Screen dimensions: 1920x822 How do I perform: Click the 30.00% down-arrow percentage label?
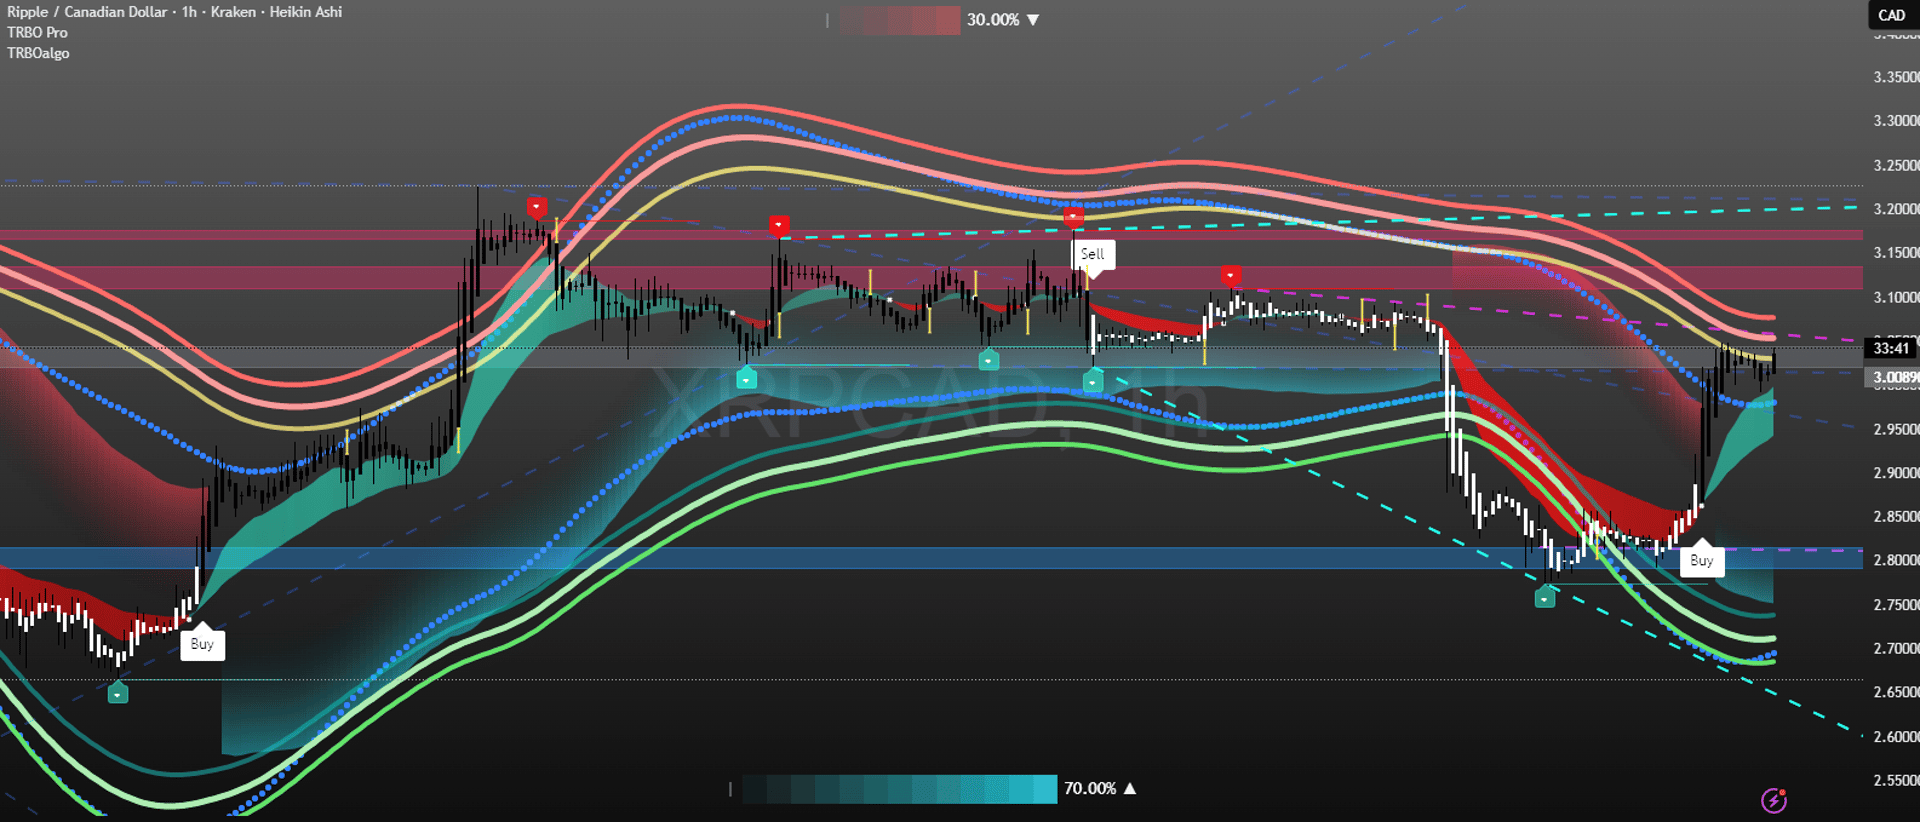(1003, 20)
